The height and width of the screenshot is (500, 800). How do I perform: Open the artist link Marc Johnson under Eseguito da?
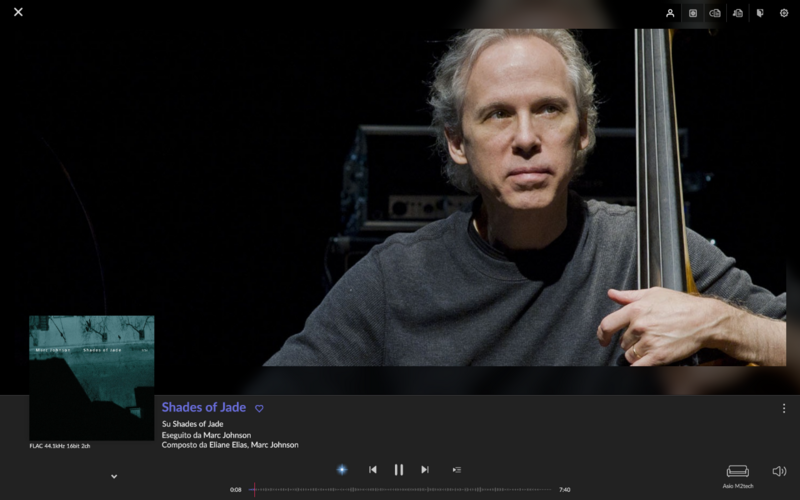228,435
